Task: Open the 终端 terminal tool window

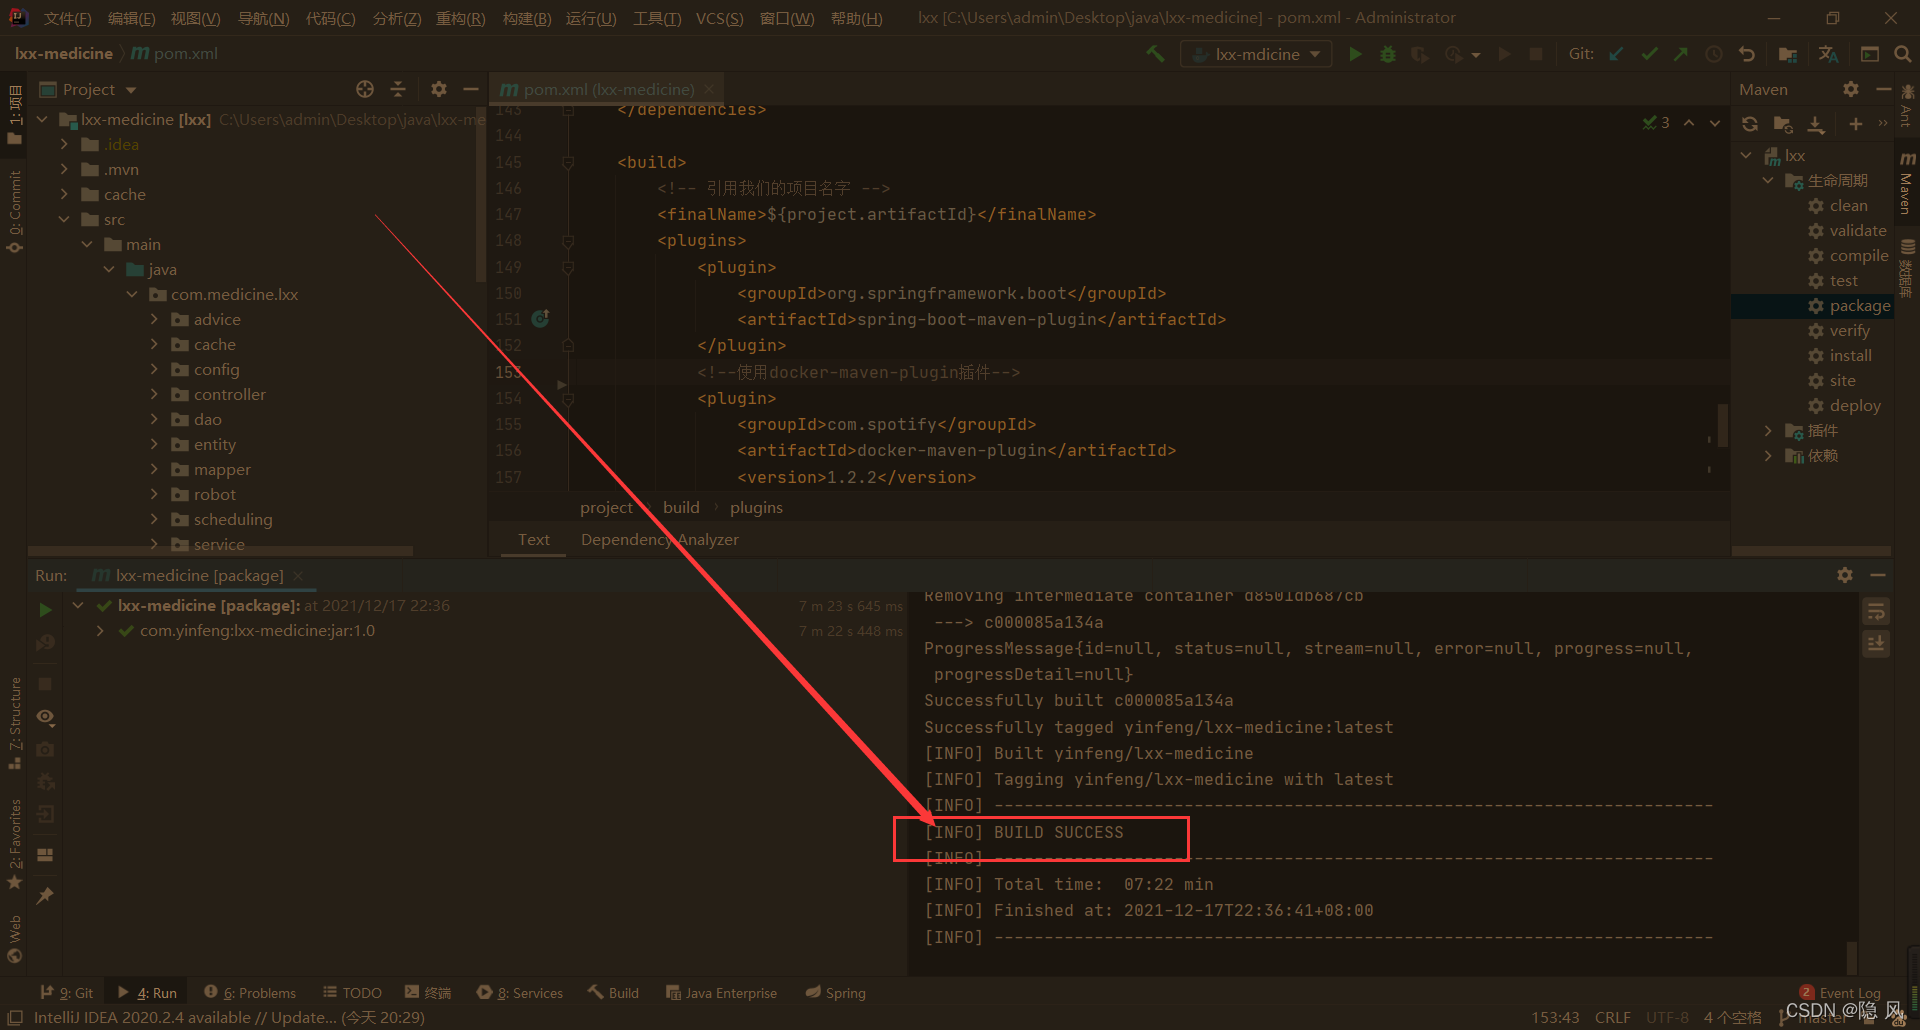Action: point(428,993)
